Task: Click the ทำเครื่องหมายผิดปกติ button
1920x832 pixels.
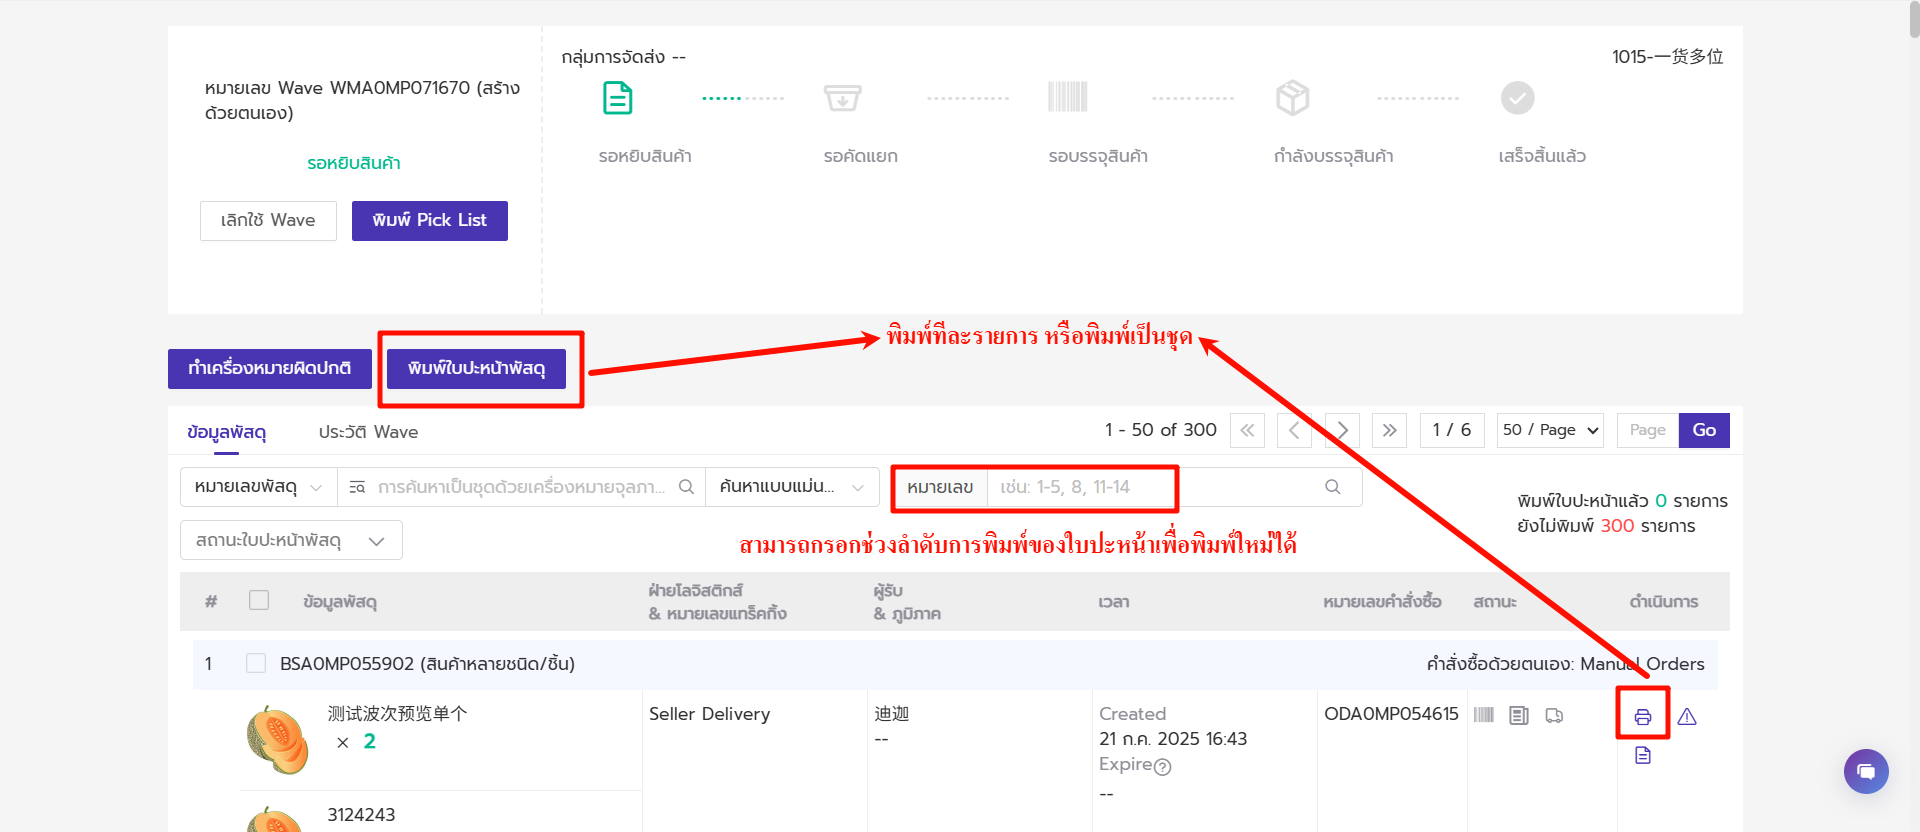Action: coord(270,368)
